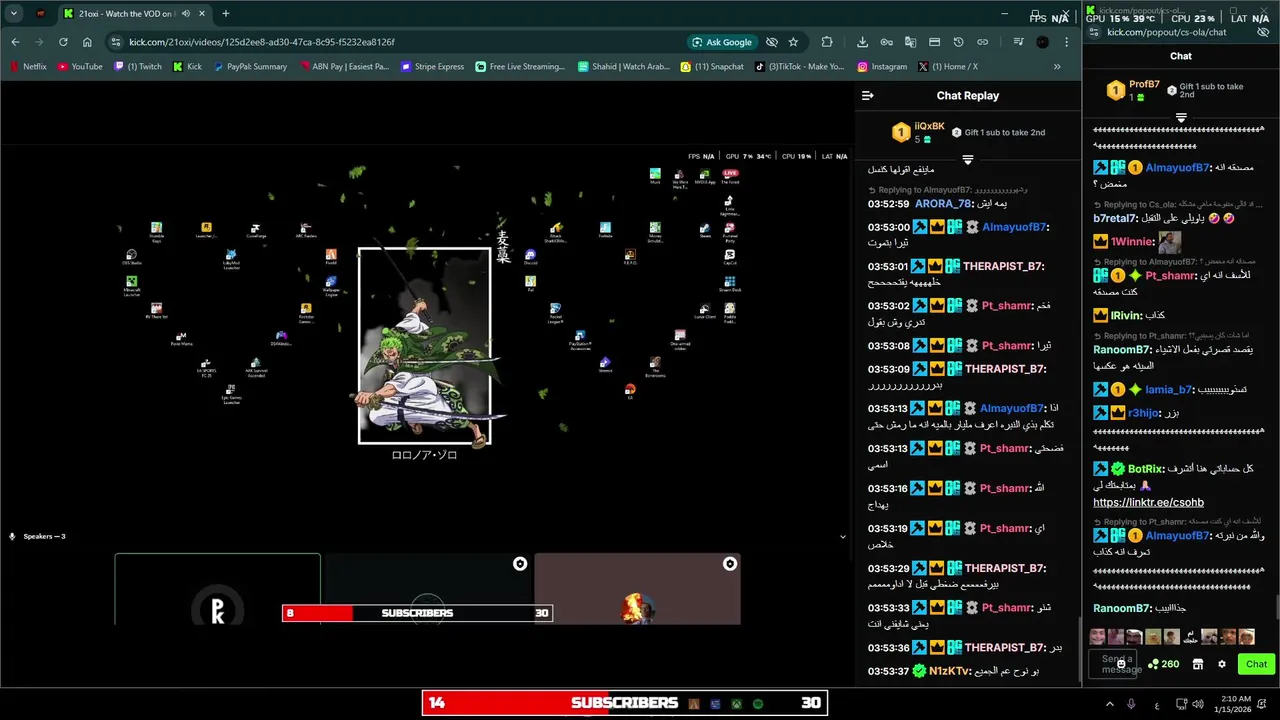Click the Send a message input field
The image size is (1280, 720).
[x=1112, y=663]
